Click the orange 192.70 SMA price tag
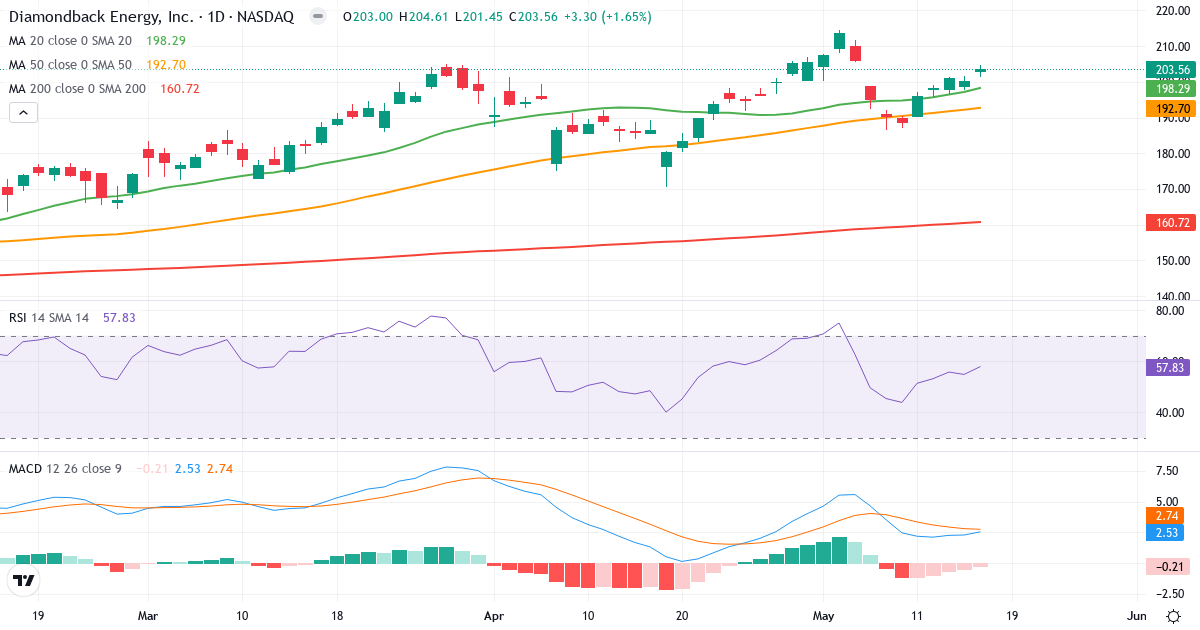The height and width of the screenshot is (630, 1200). point(1169,108)
